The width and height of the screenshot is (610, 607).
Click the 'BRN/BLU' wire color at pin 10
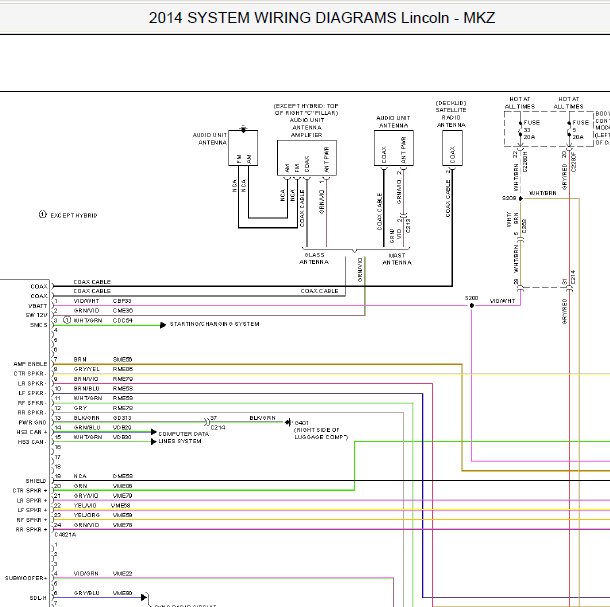[87, 388]
